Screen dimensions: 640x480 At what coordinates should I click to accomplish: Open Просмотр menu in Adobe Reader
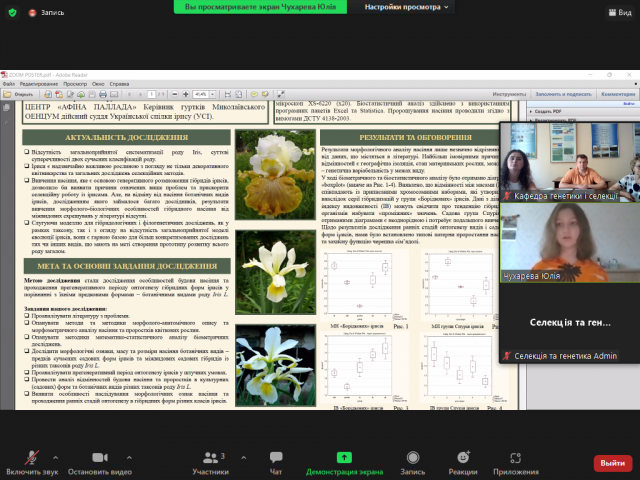coord(75,84)
